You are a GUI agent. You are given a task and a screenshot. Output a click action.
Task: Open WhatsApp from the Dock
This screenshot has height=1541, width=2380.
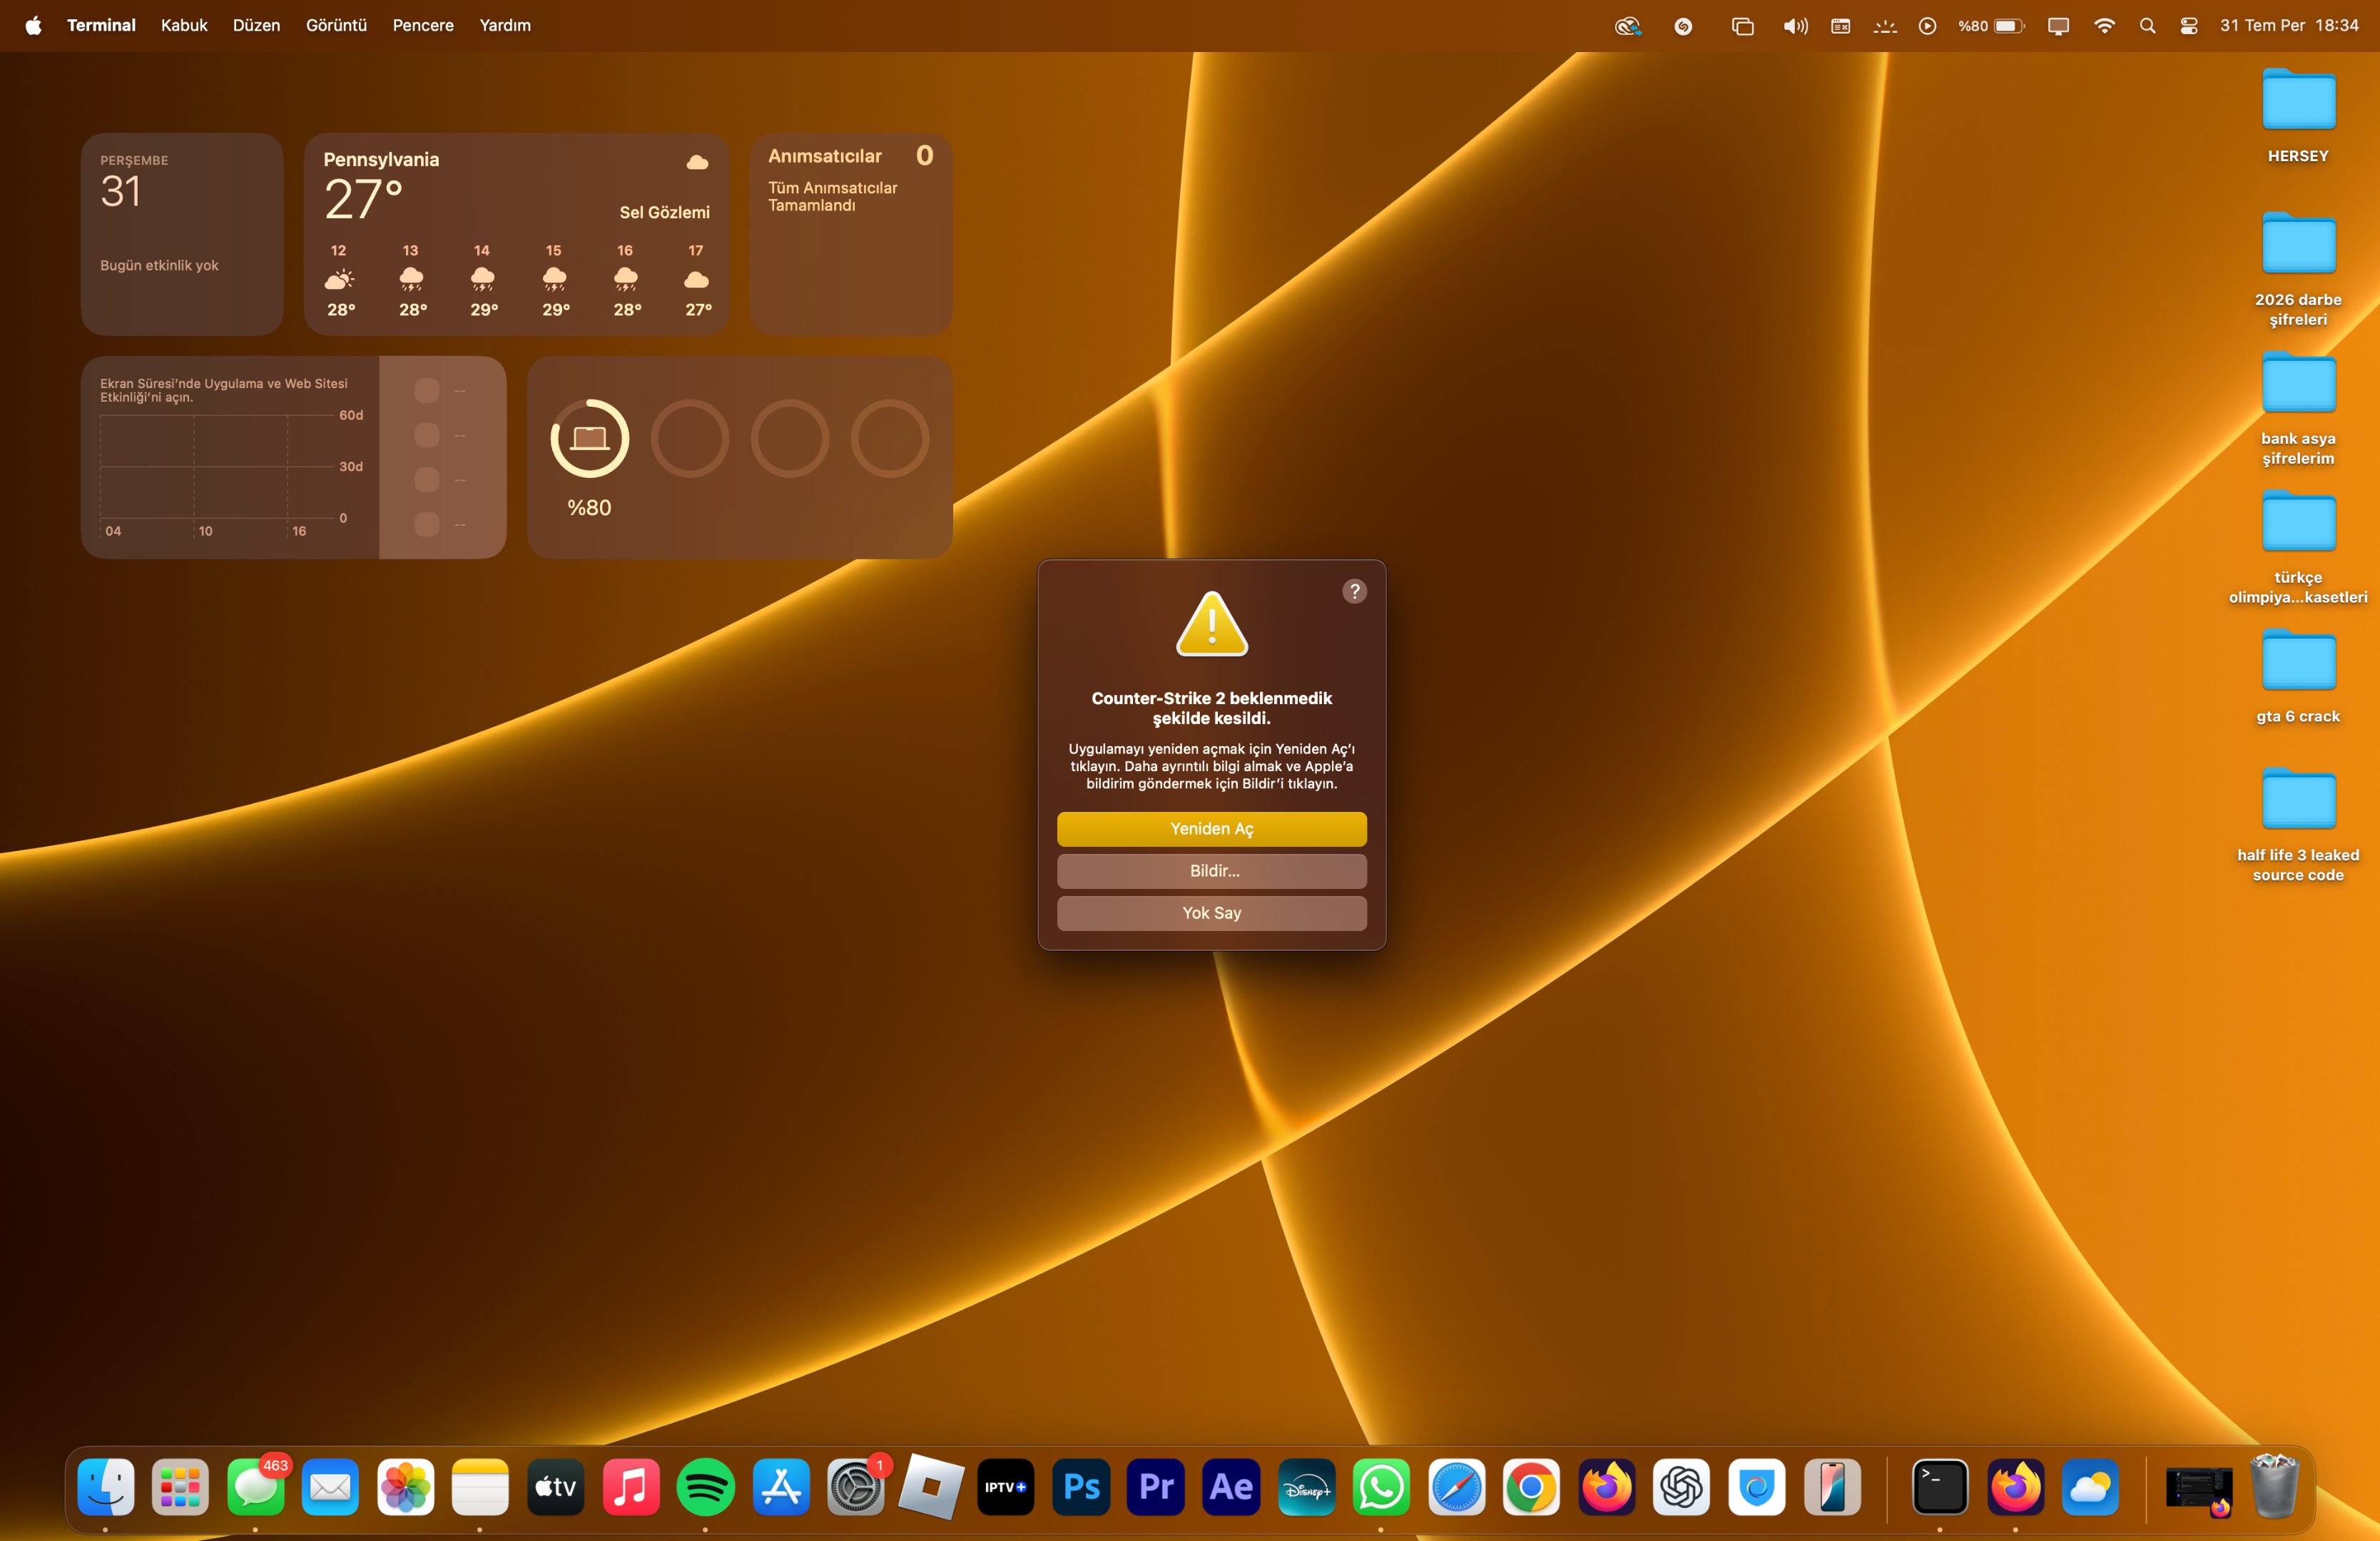pos(1381,1487)
